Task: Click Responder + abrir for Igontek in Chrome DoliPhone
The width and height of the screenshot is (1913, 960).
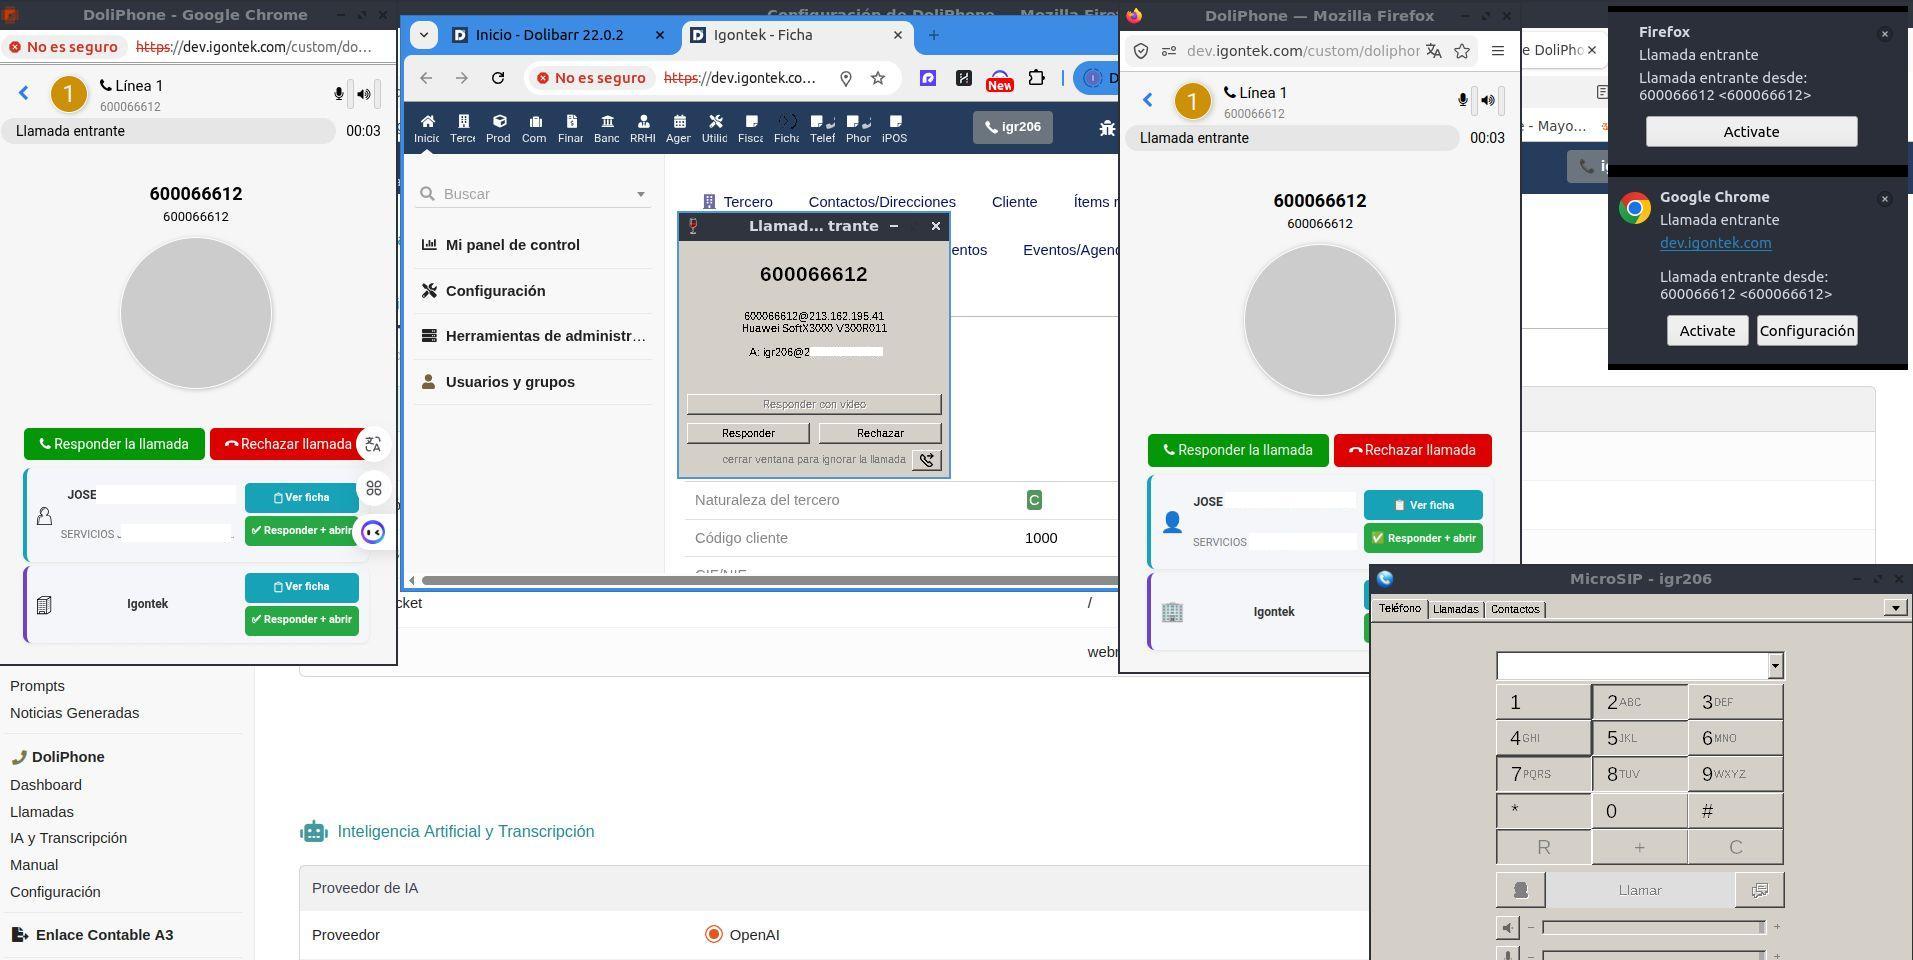Action: (301, 620)
